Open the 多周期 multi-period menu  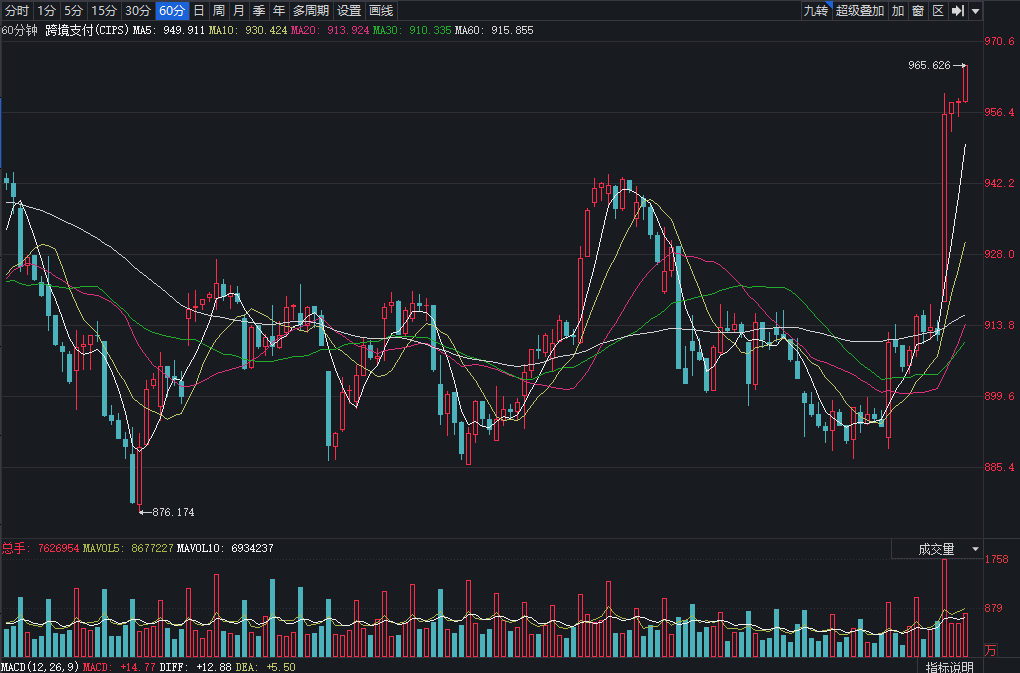[310, 11]
